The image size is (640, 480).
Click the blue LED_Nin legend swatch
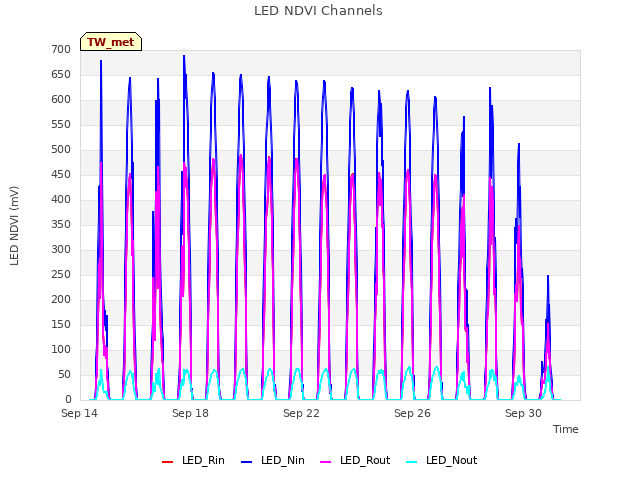point(247,462)
